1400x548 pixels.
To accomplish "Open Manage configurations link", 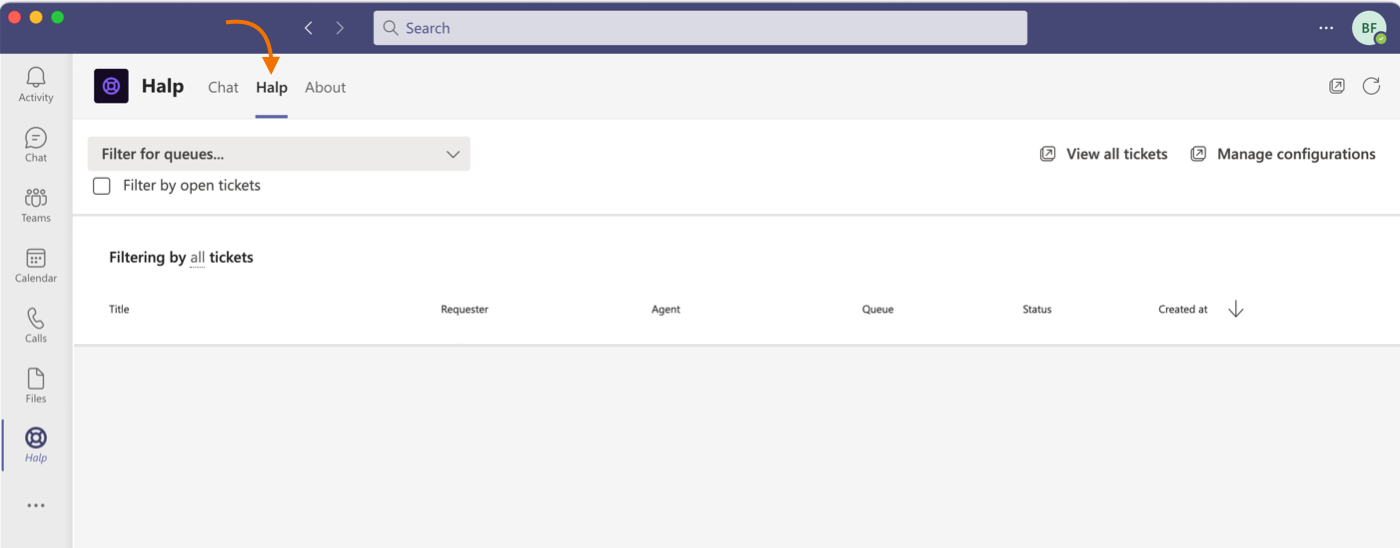I will [1296, 154].
